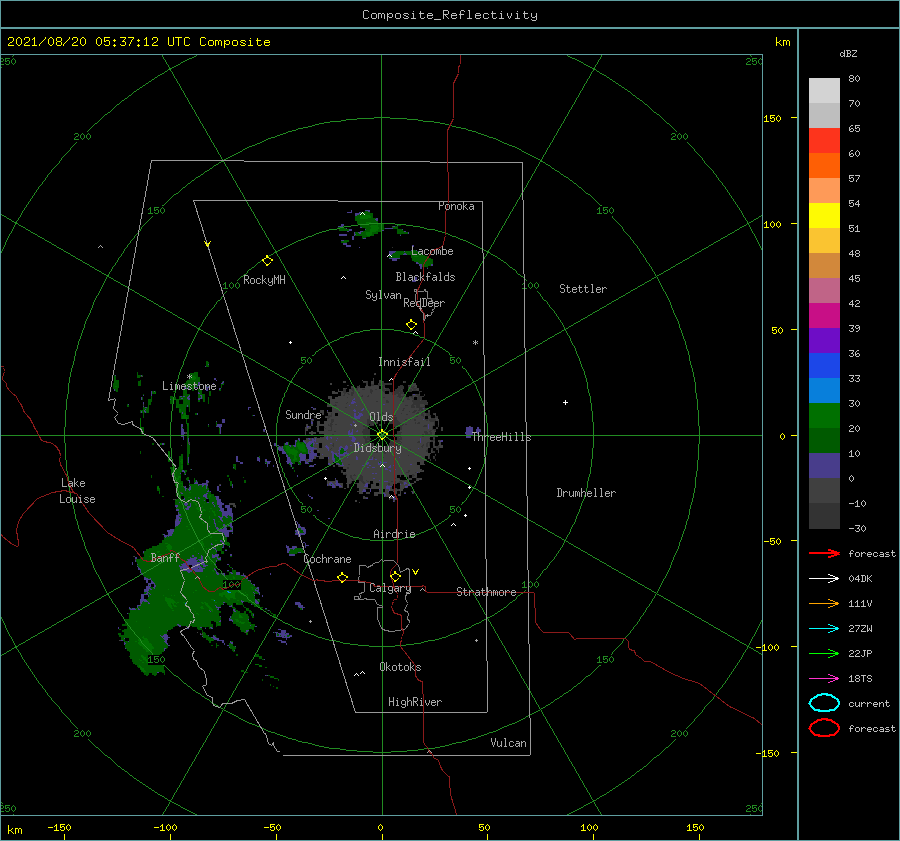Select the yellow 54 dBZ color swatch
This screenshot has width=900, height=841.
point(824,215)
